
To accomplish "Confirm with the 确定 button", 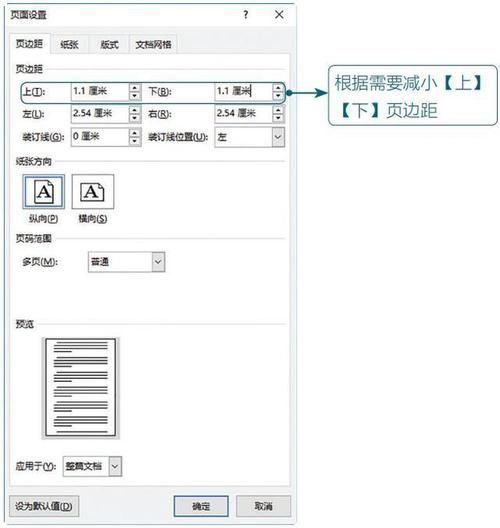I will [201, 506].
